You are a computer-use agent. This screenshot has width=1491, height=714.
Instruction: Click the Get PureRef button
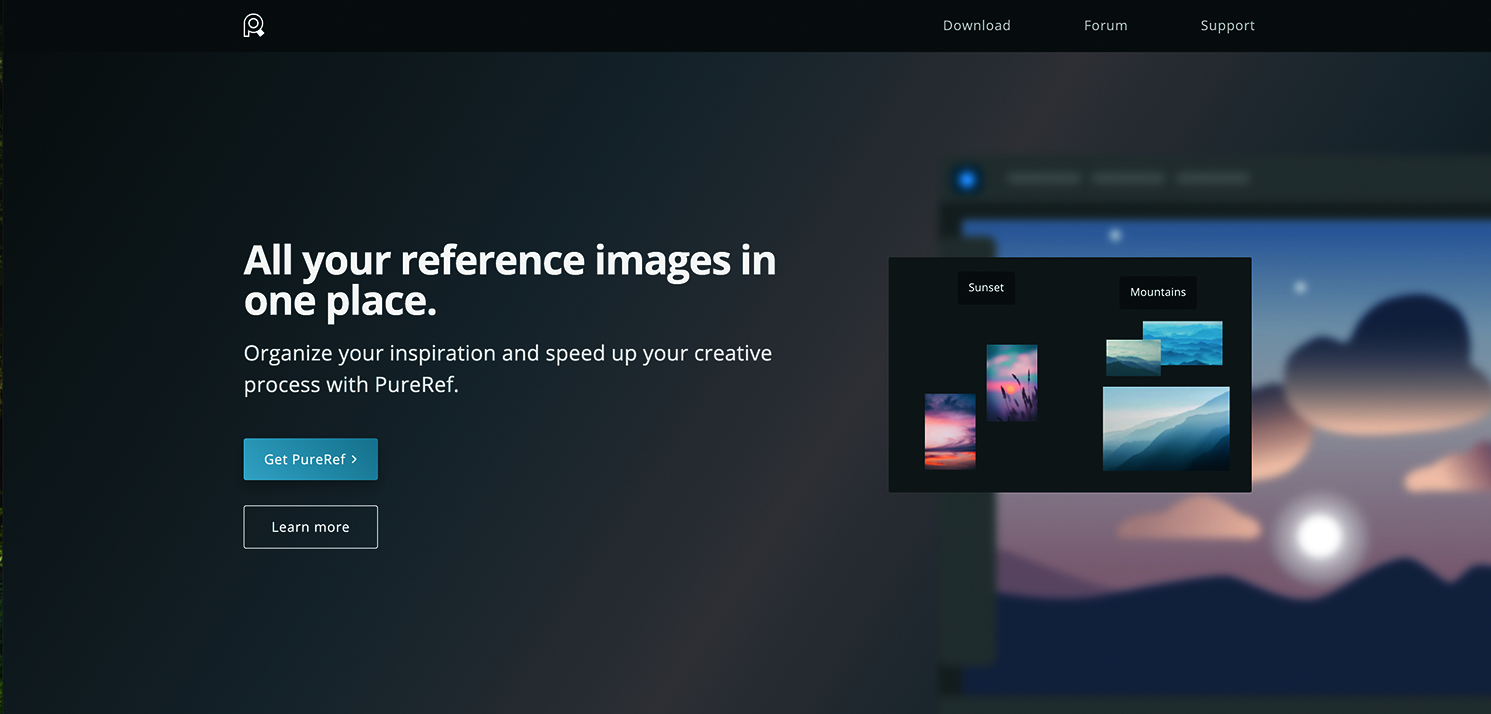310,459
